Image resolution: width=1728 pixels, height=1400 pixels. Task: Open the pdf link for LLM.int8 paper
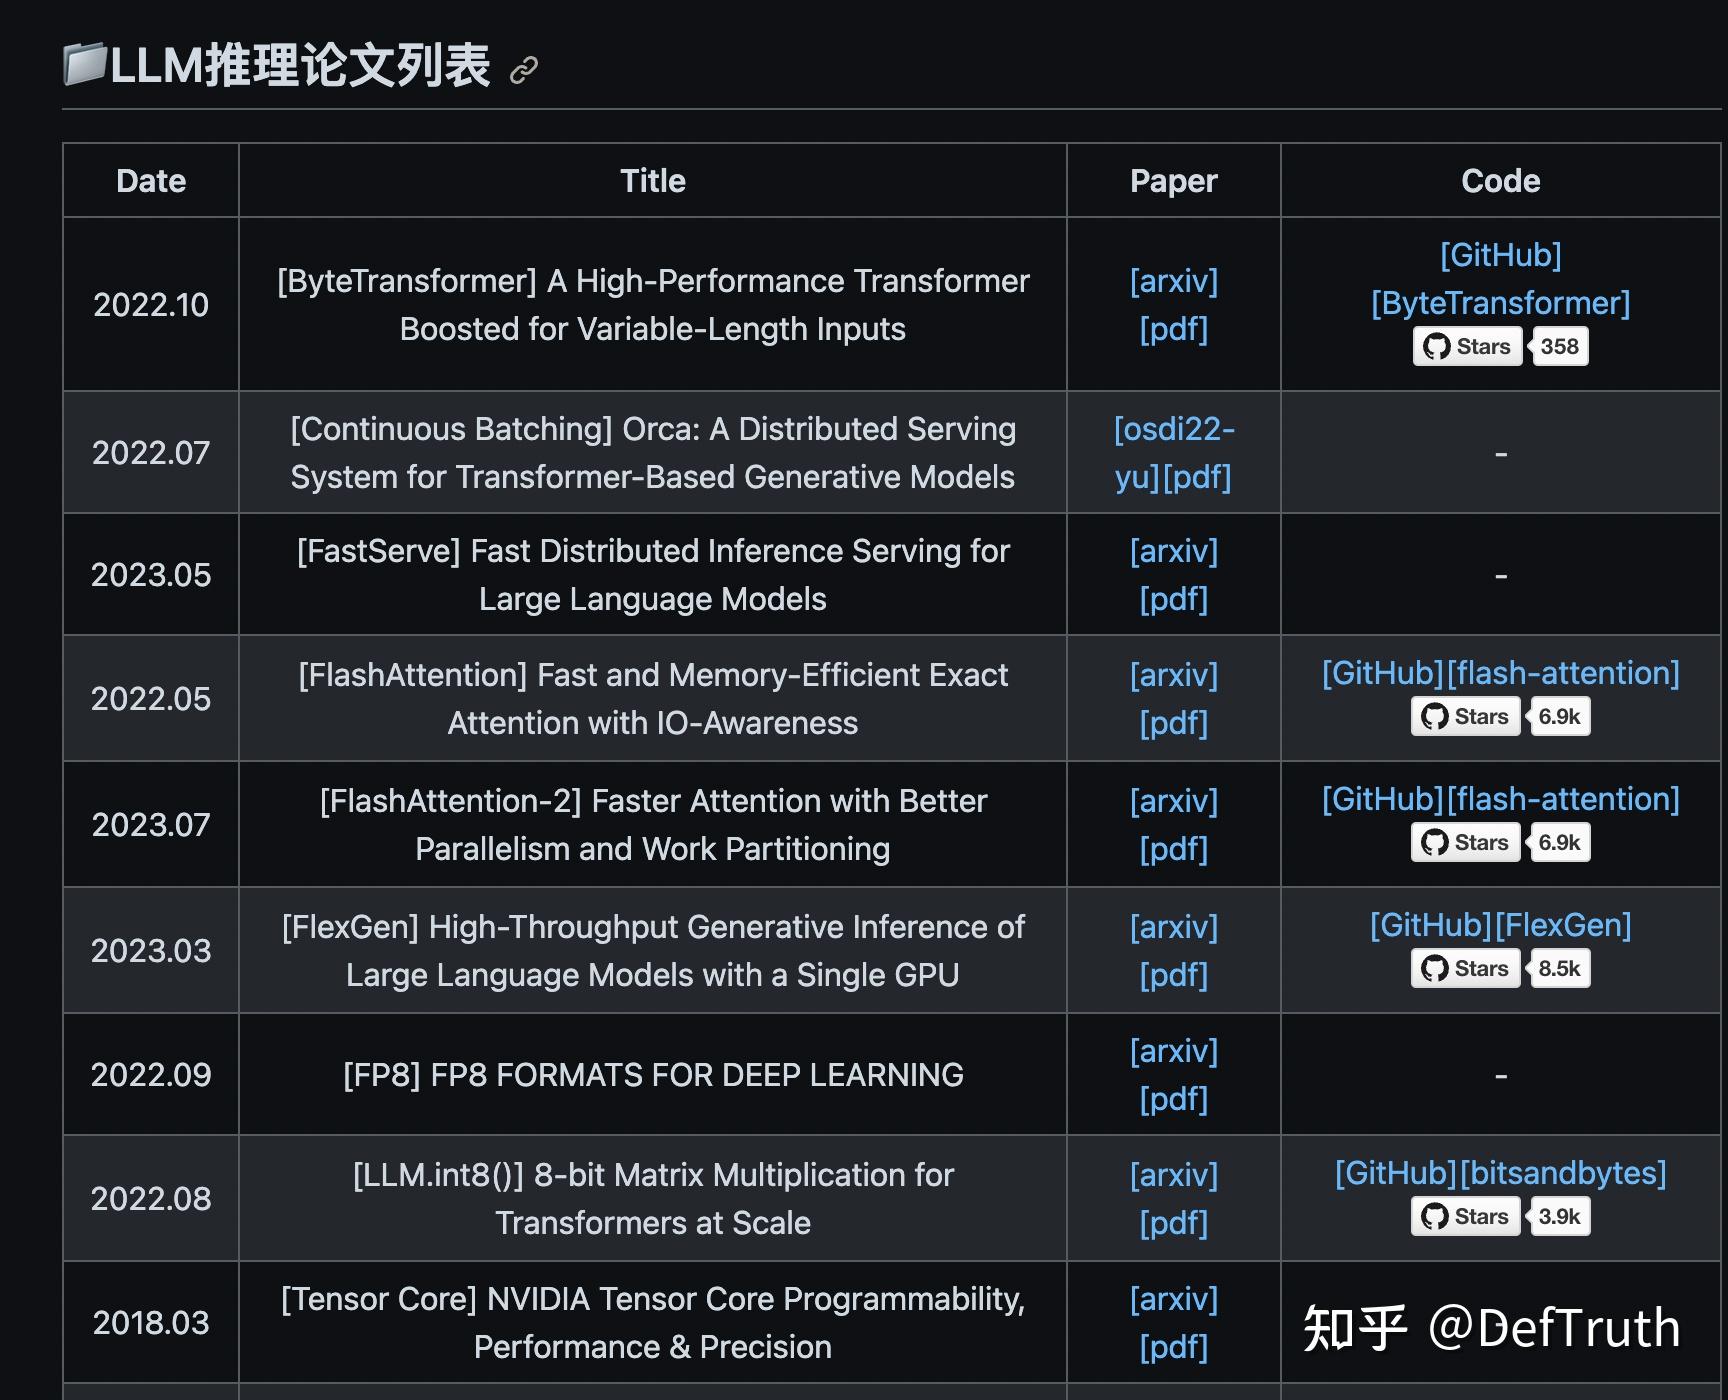(x=1175, y=1222)
